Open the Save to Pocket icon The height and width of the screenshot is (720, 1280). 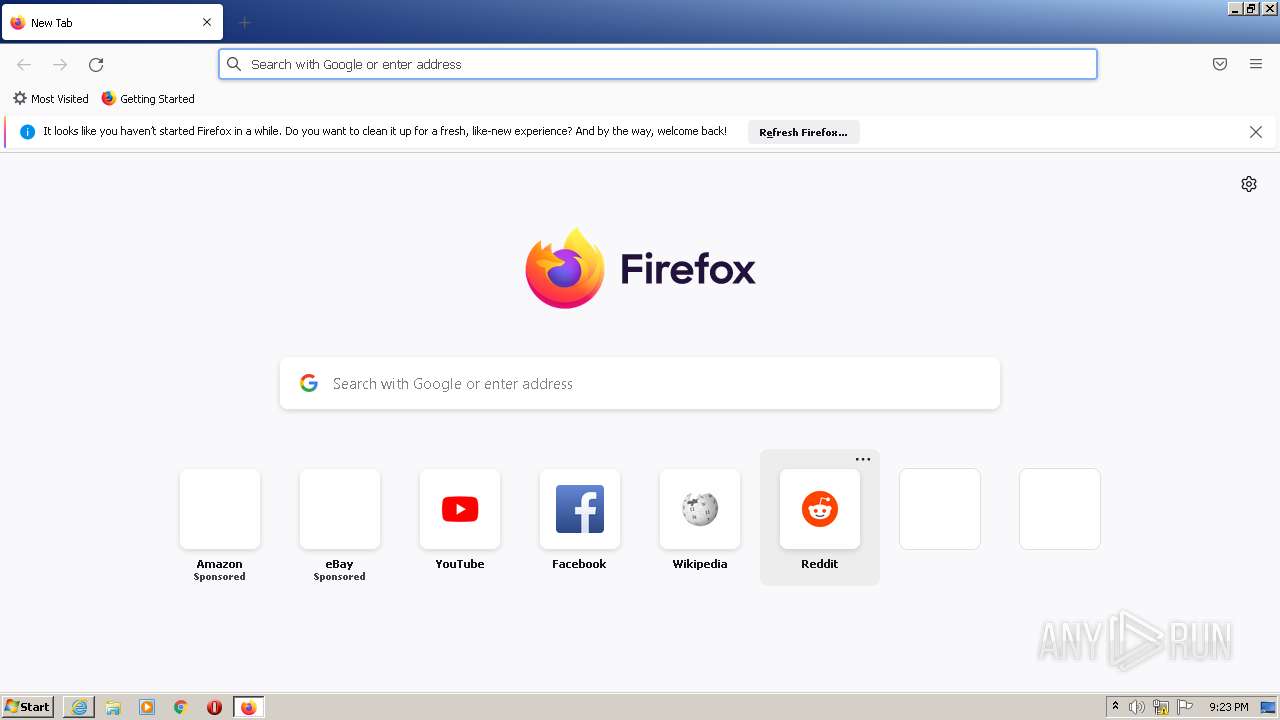(x=1220, y=64)
